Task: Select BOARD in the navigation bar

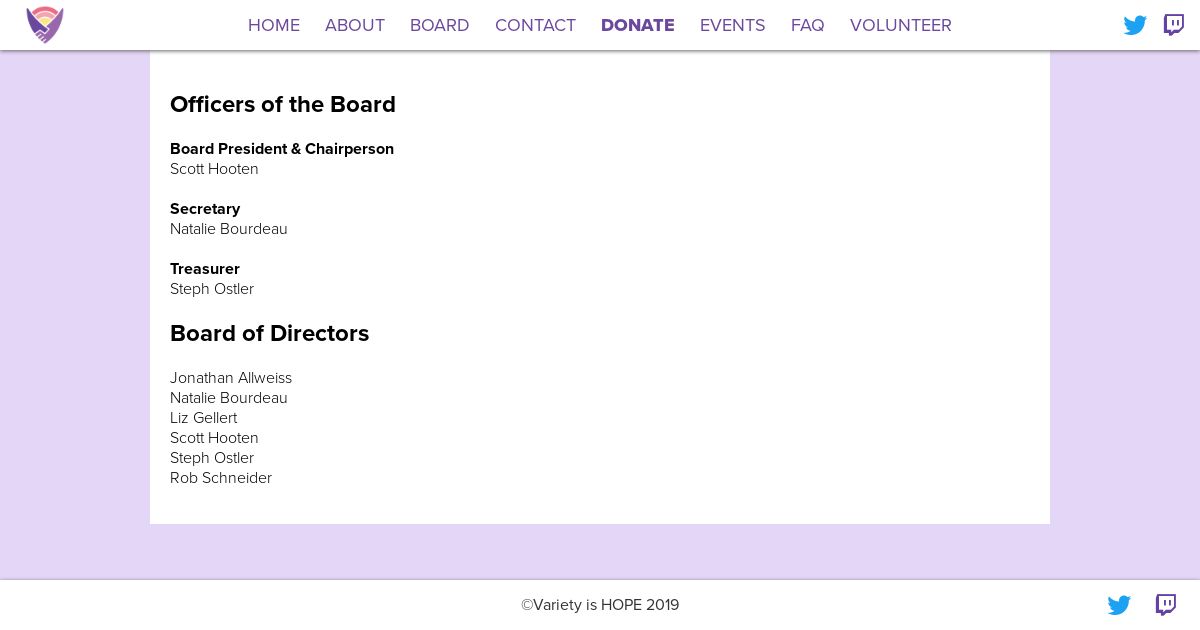Action: tap(440, 25)
